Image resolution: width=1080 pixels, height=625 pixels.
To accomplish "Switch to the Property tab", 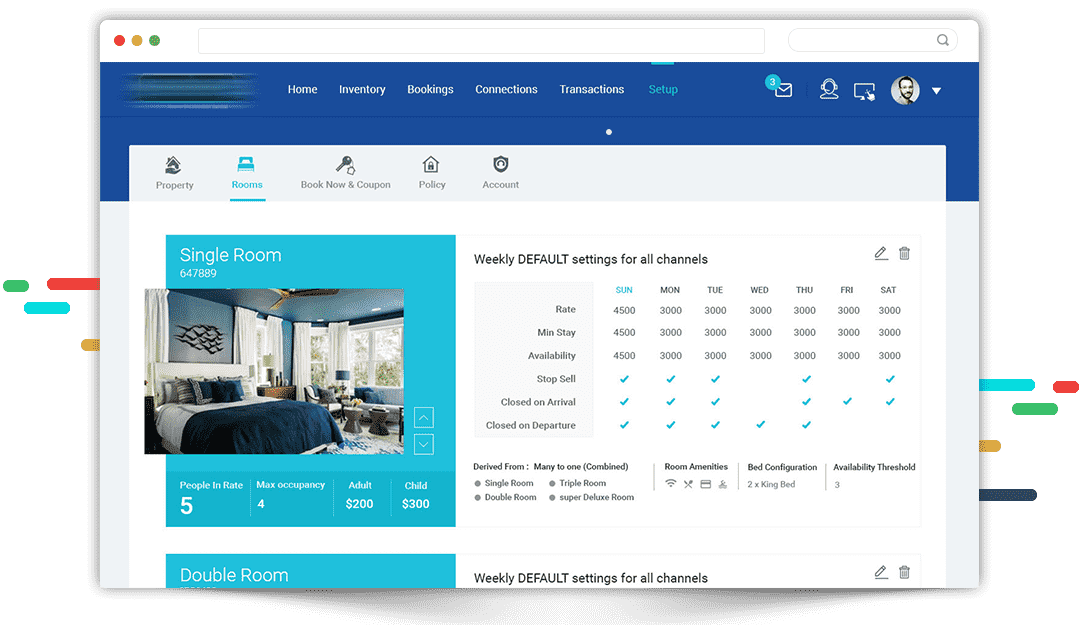I will [x=174, y=173].
